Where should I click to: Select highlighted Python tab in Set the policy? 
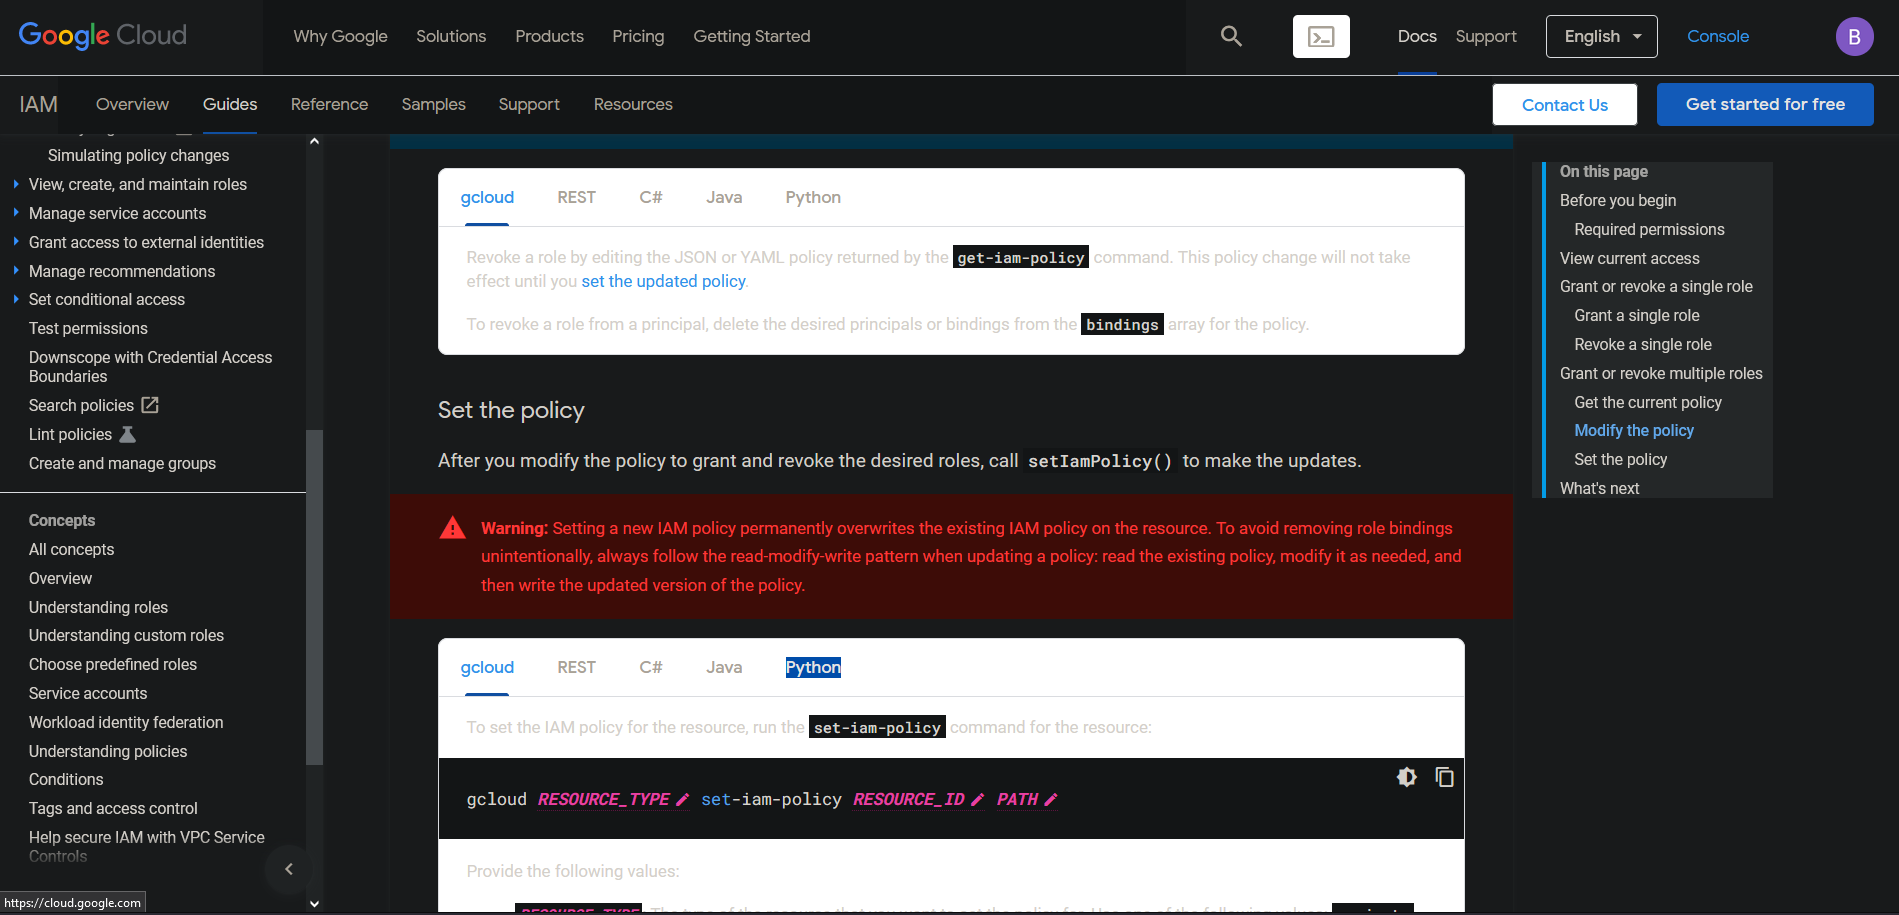click(813, 667)
